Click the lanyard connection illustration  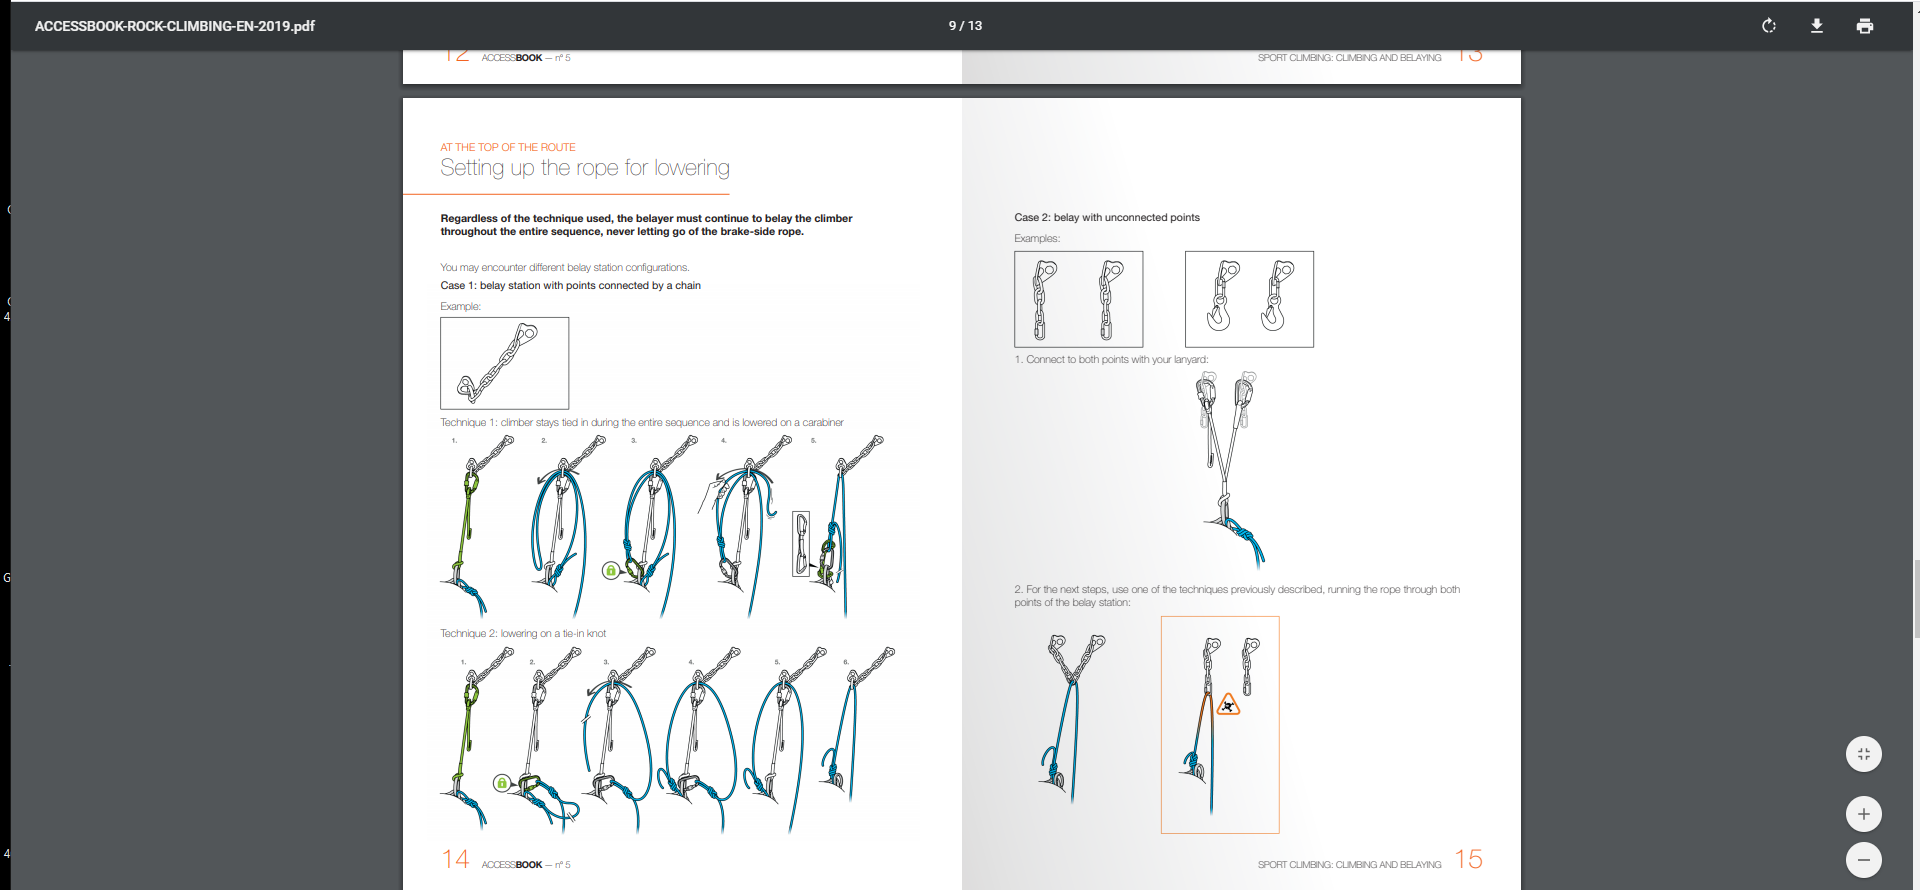(1230, 469)
